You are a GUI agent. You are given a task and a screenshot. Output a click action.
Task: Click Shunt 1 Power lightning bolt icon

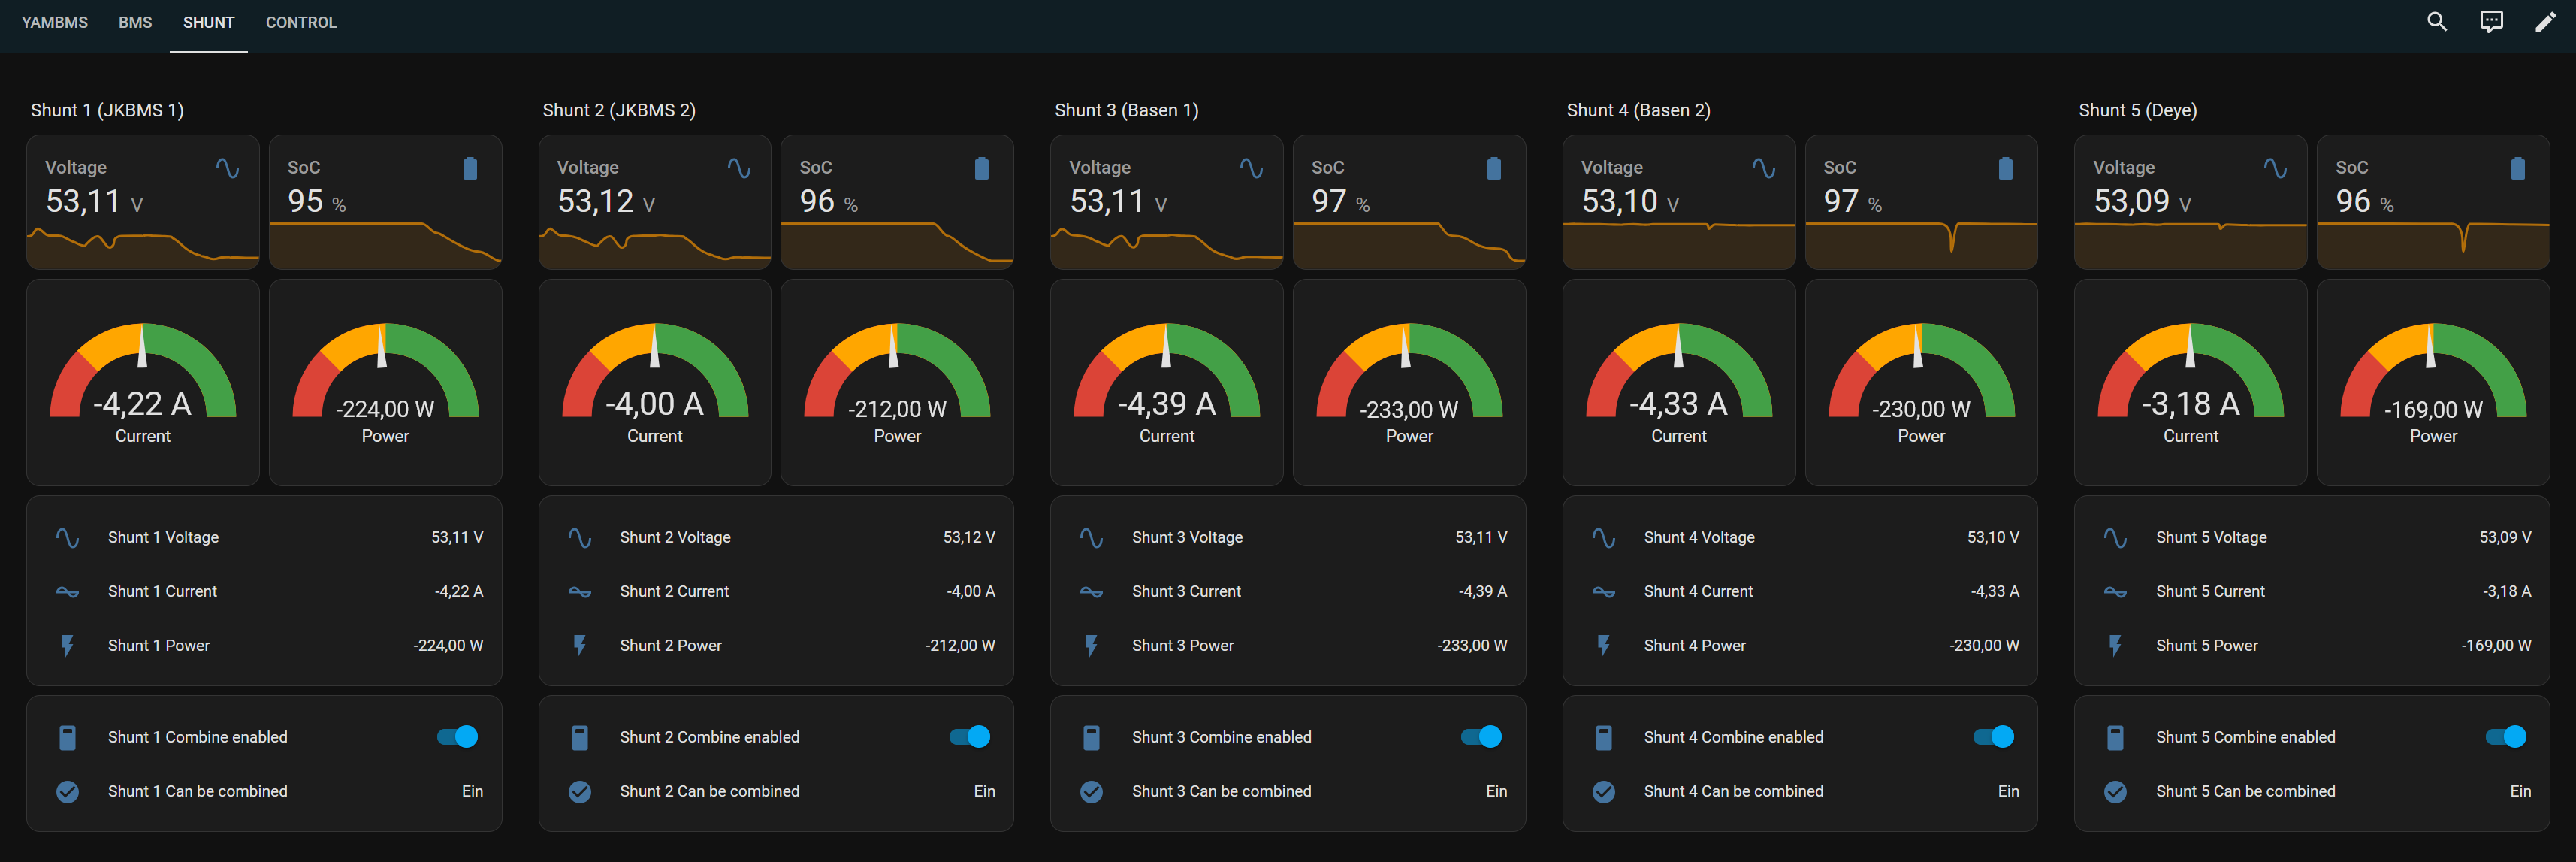(67, 645)
